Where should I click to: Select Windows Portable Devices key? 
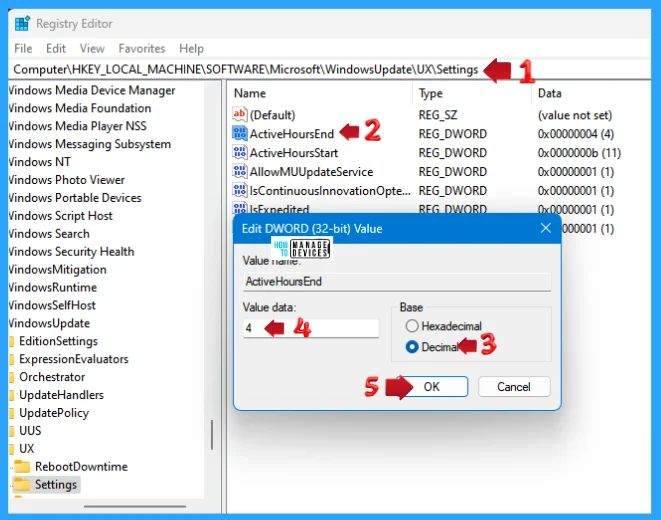[x=75, y=198]
